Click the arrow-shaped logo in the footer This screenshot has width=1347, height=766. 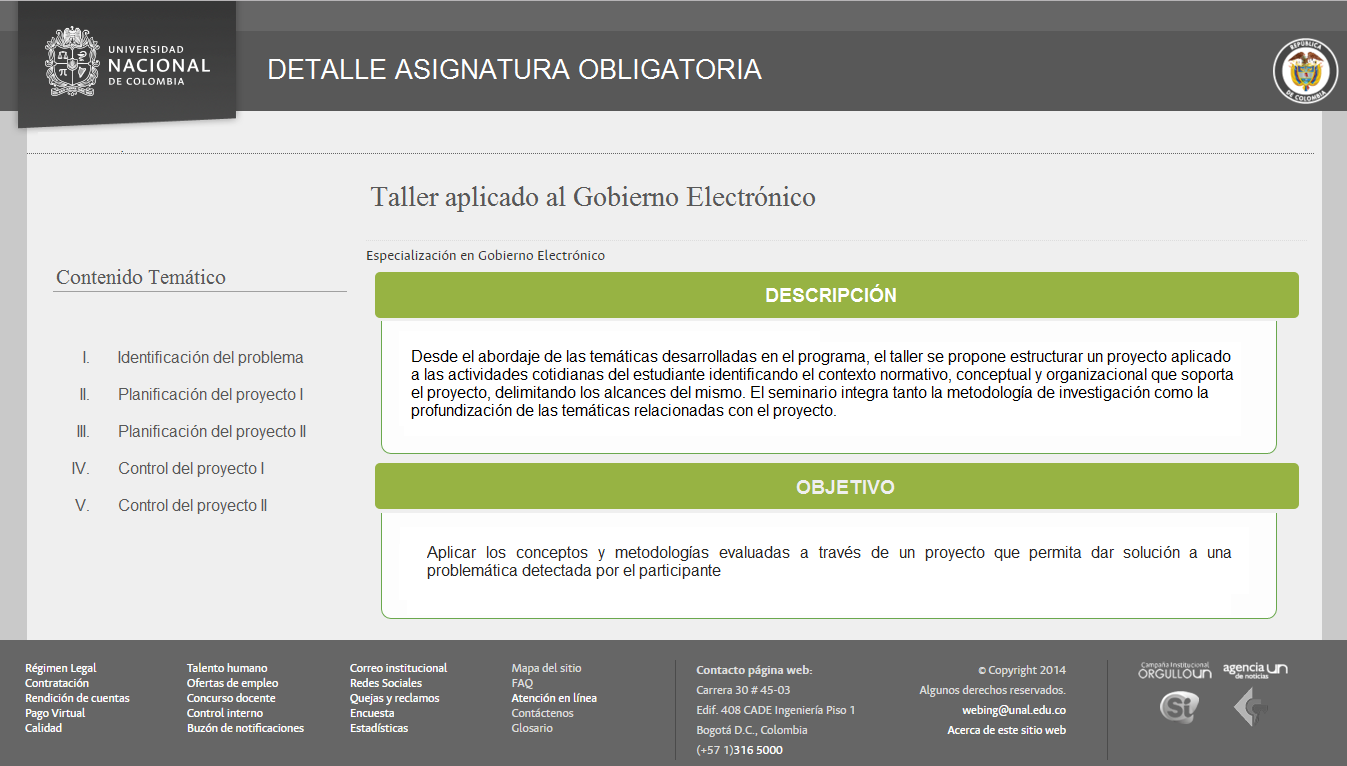coord(1250,708)
